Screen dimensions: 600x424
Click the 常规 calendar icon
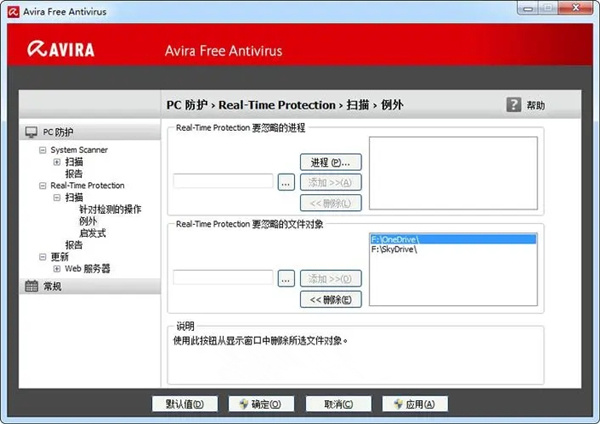click(x=31, y=286)
